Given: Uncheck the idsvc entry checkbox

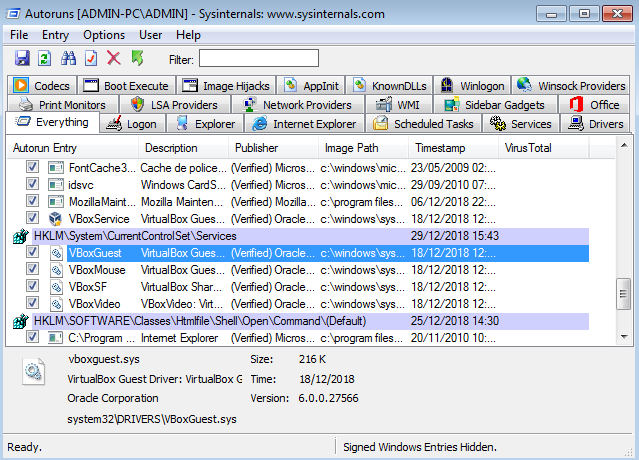Looking at the screenshot, I should (x=32, y=184).
